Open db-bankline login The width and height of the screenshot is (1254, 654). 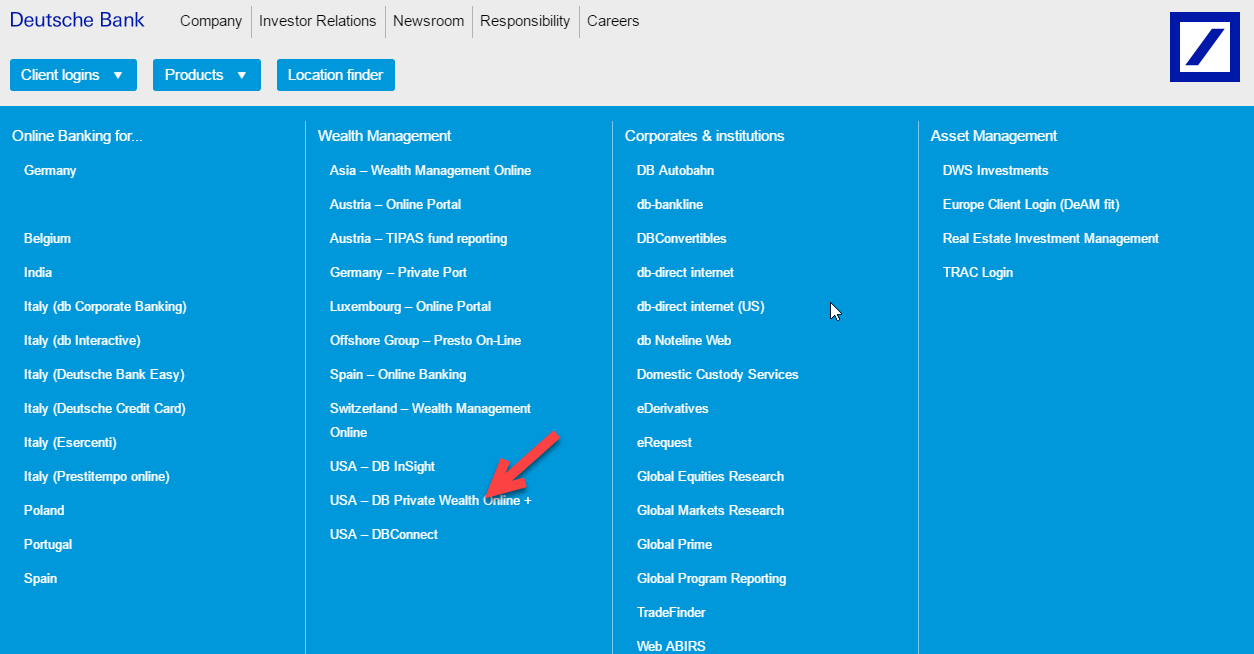670,204
